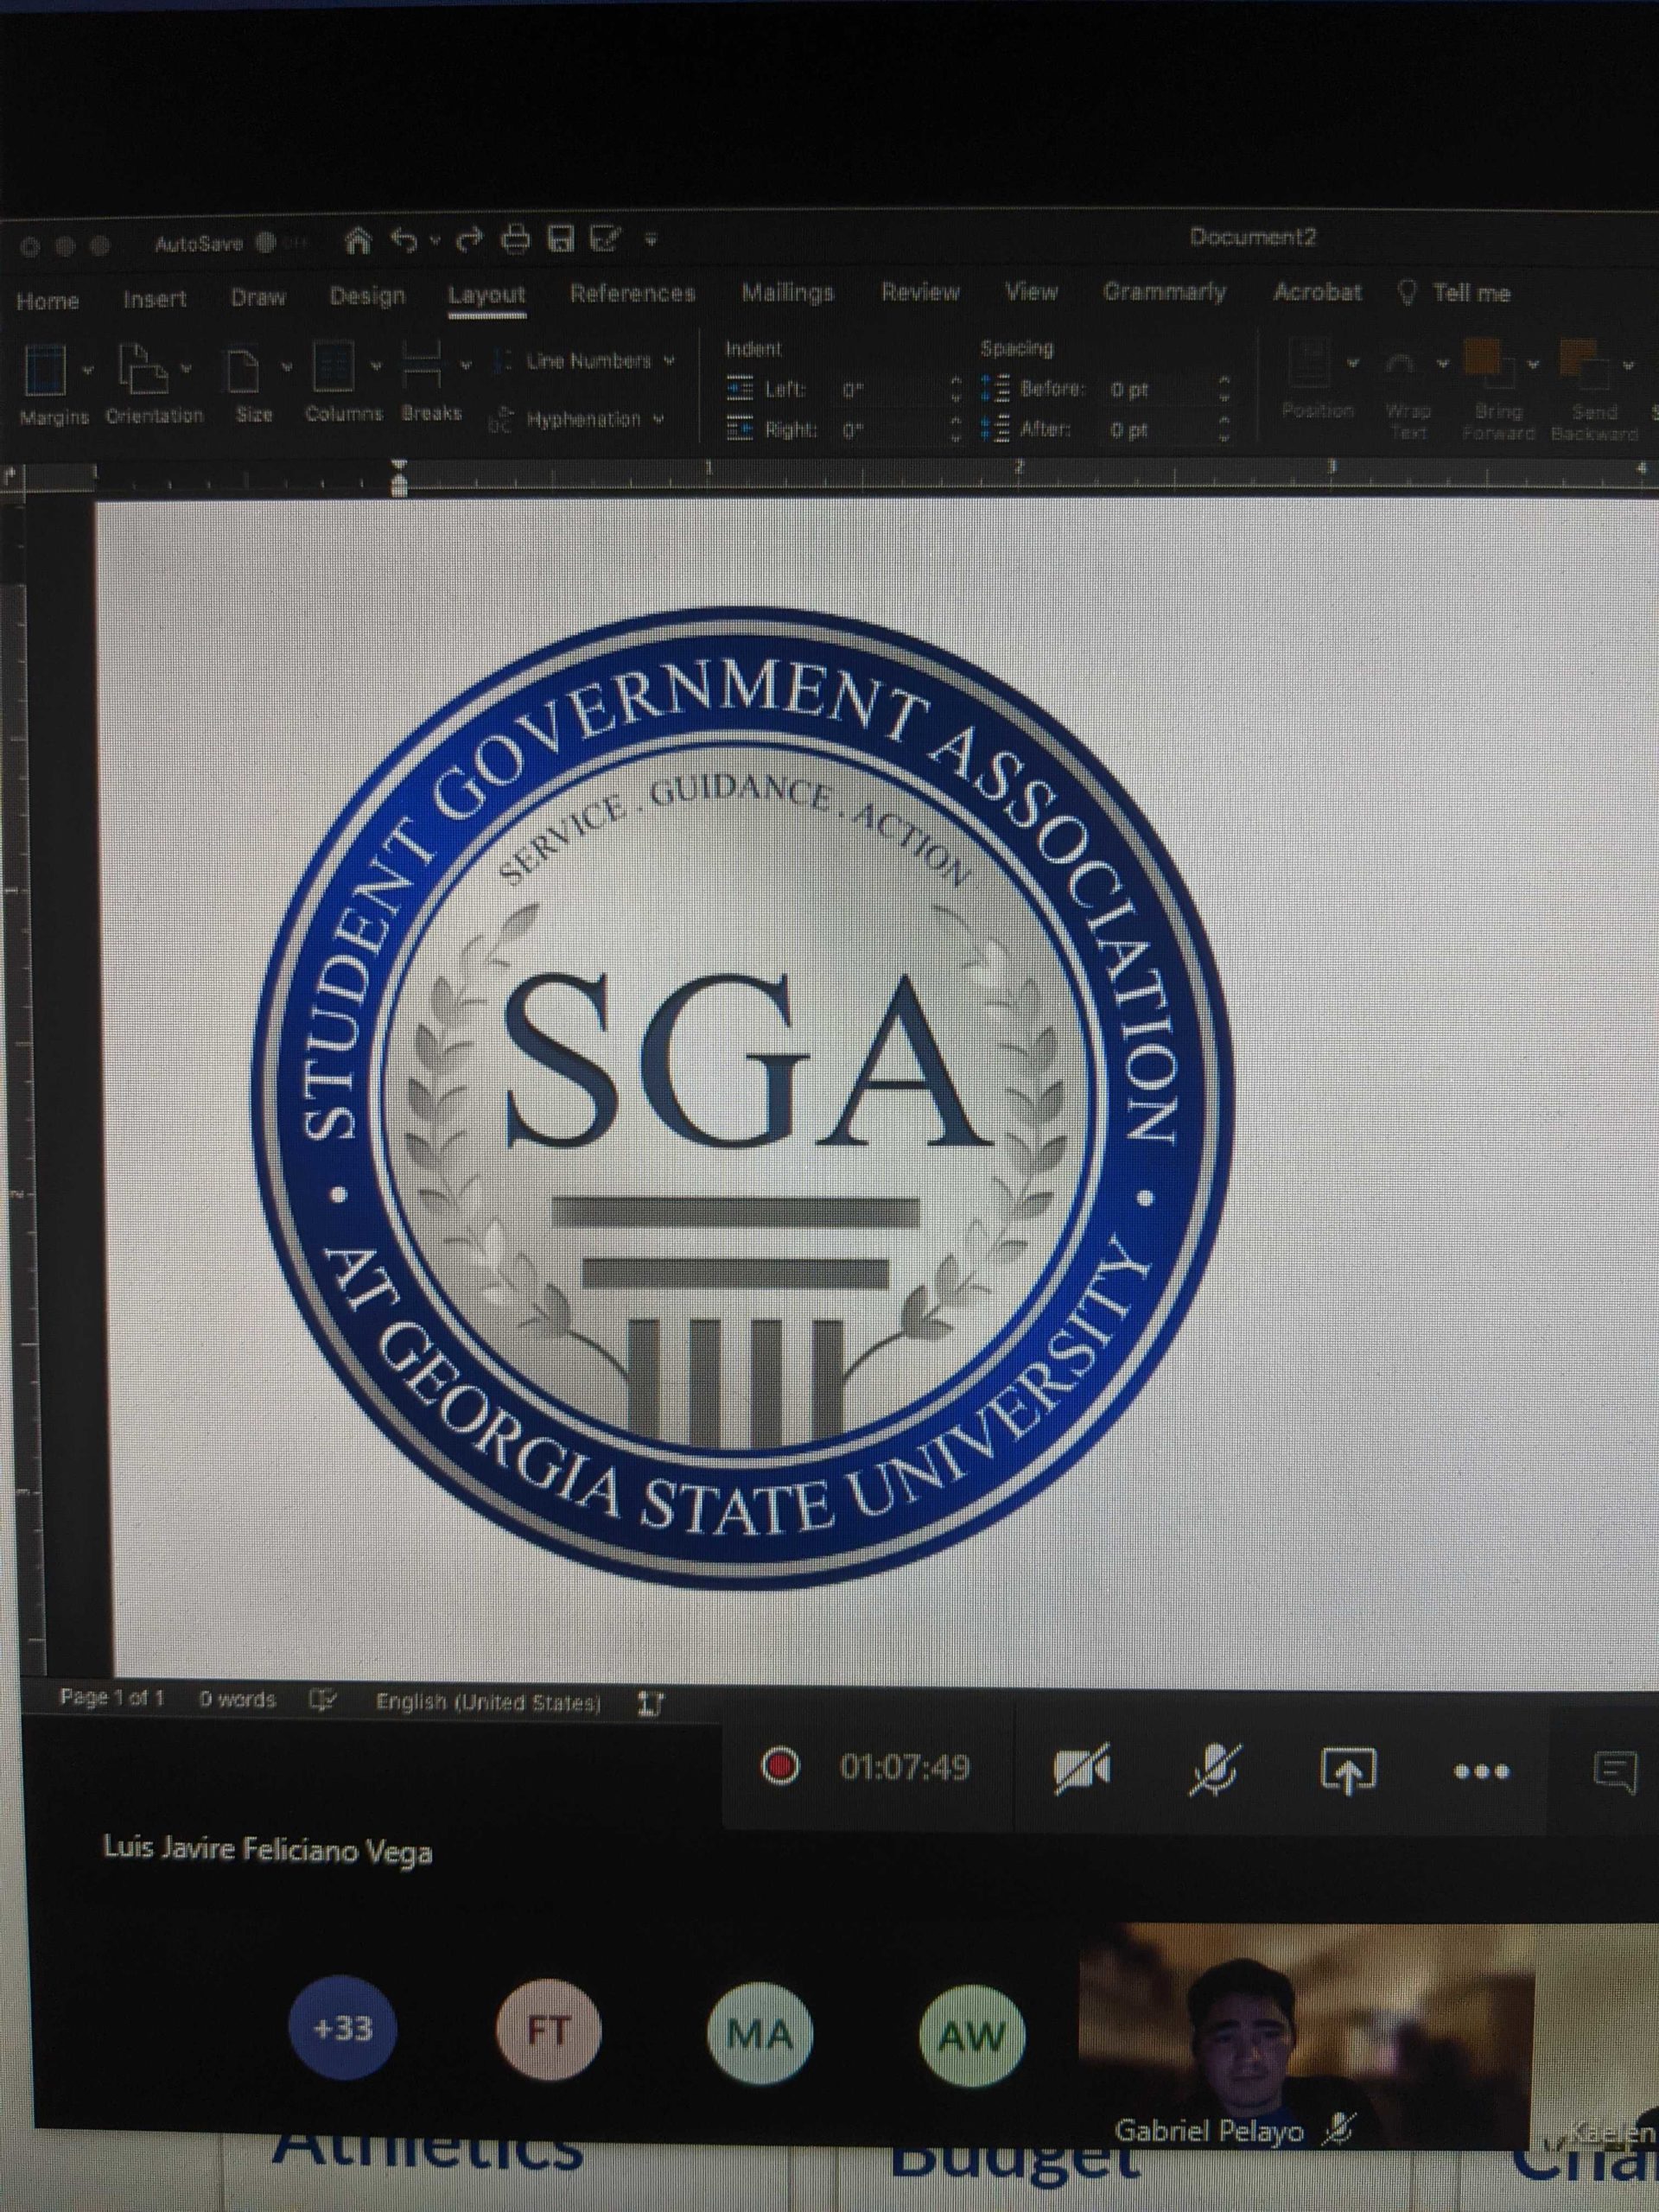Switch to the References tab
This screenshot has width=1659, height=2212.
point(632,294)
